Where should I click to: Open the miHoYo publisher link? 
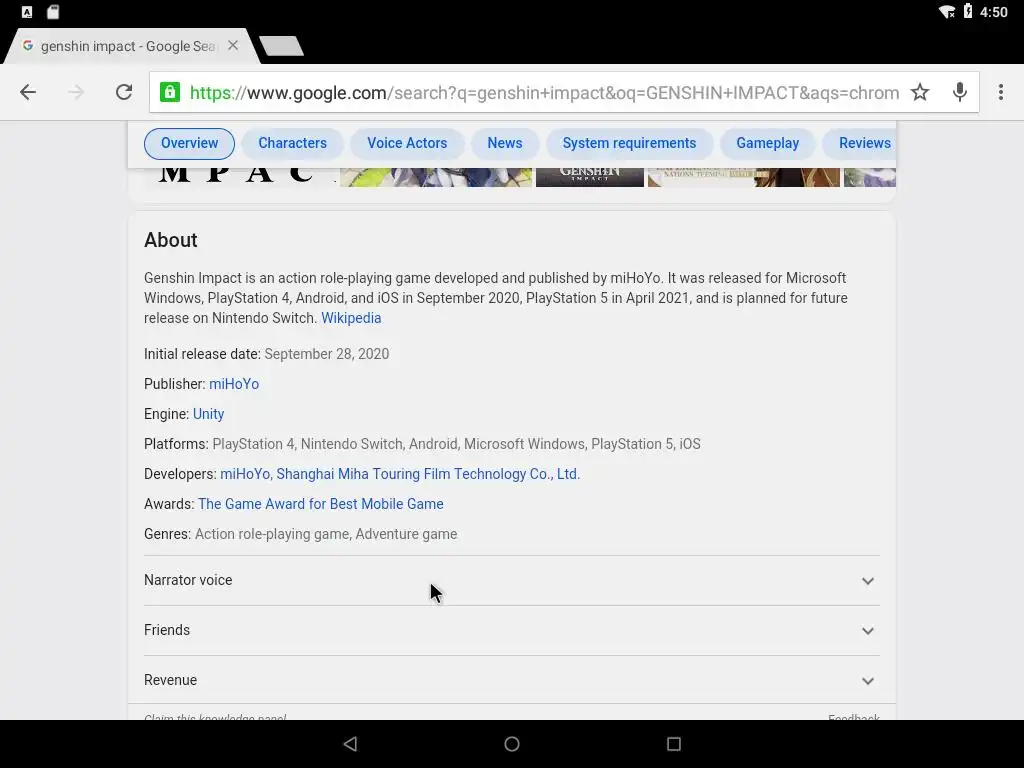point(234,384)
